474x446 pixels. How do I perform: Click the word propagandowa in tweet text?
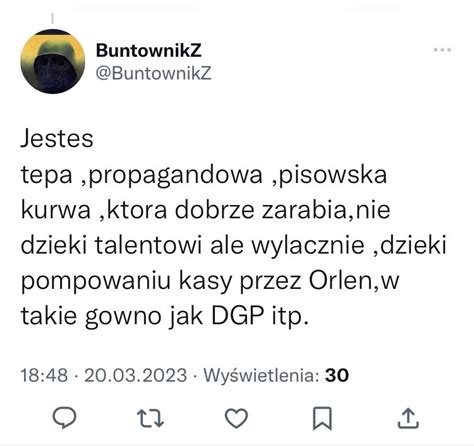click(176, 176)
